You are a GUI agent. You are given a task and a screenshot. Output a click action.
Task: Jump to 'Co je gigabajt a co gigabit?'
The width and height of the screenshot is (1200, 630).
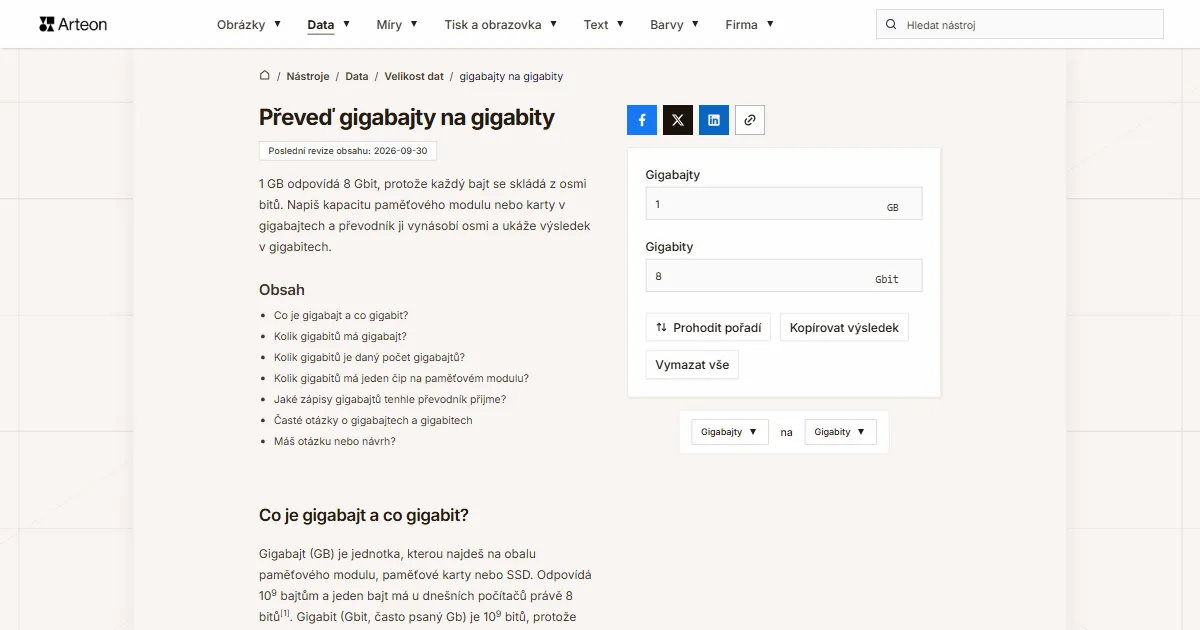click(341, 315)
